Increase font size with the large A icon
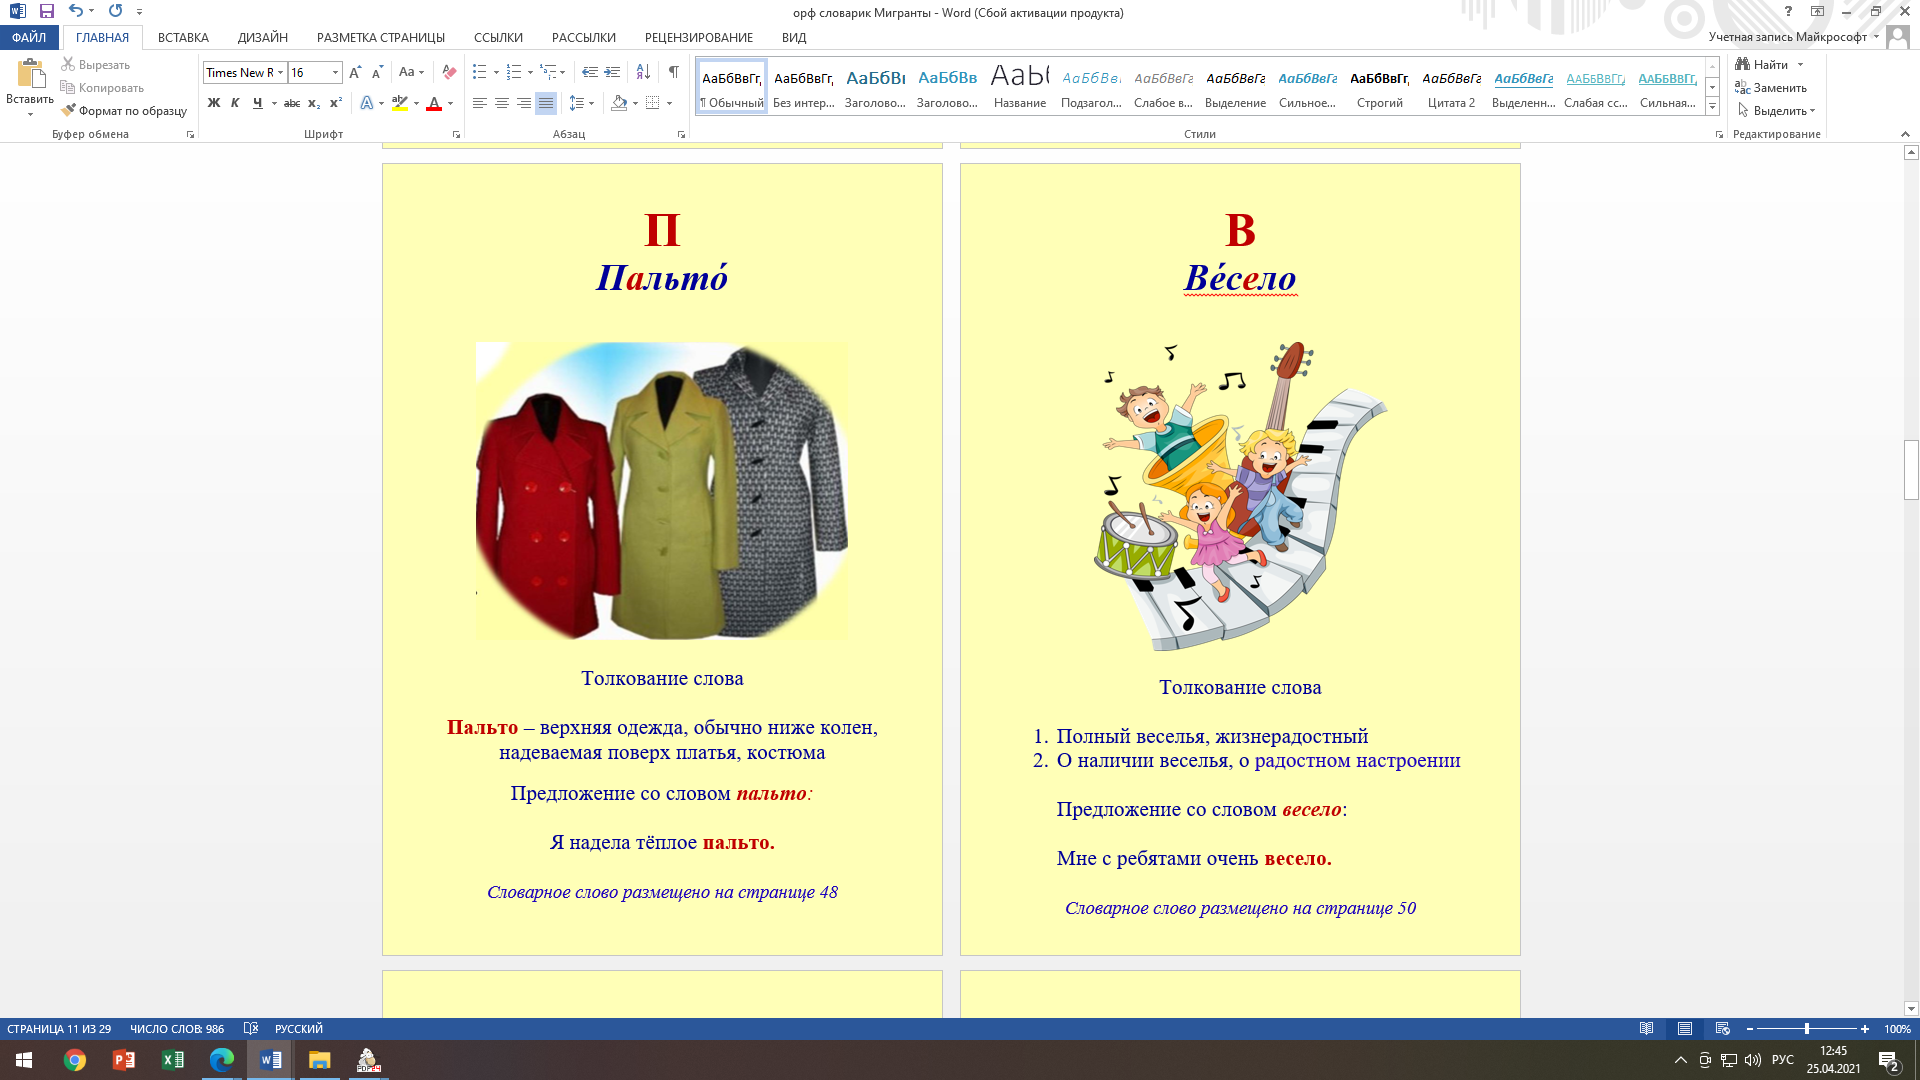This screenshot has width=1920, height=1080. (x=355, y=72)
